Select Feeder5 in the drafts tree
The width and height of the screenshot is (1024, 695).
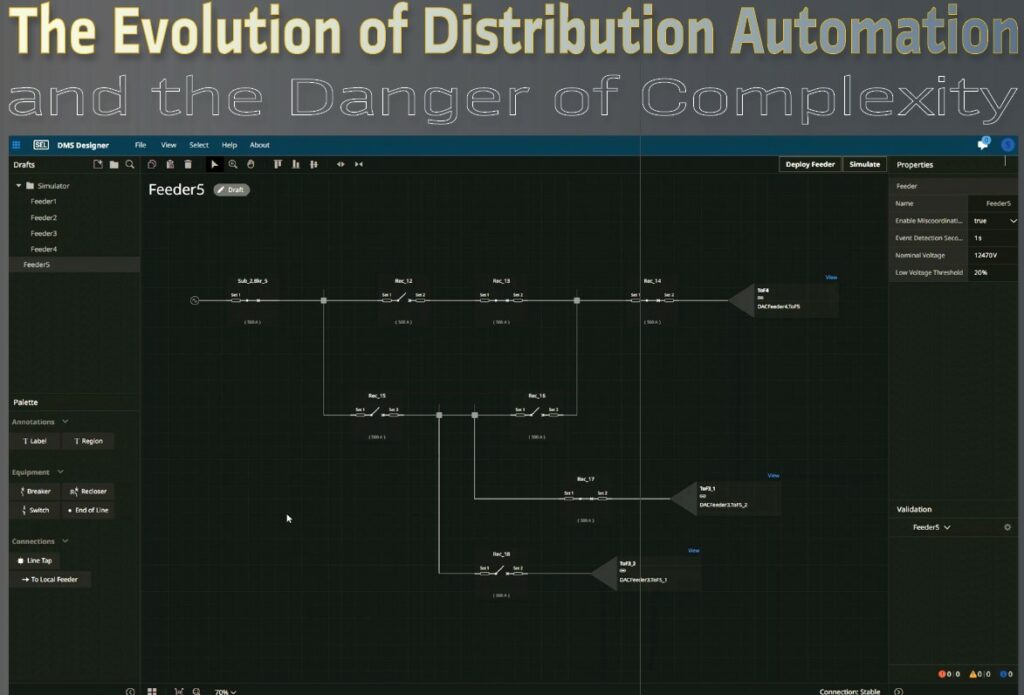click(x=74, y=265)
